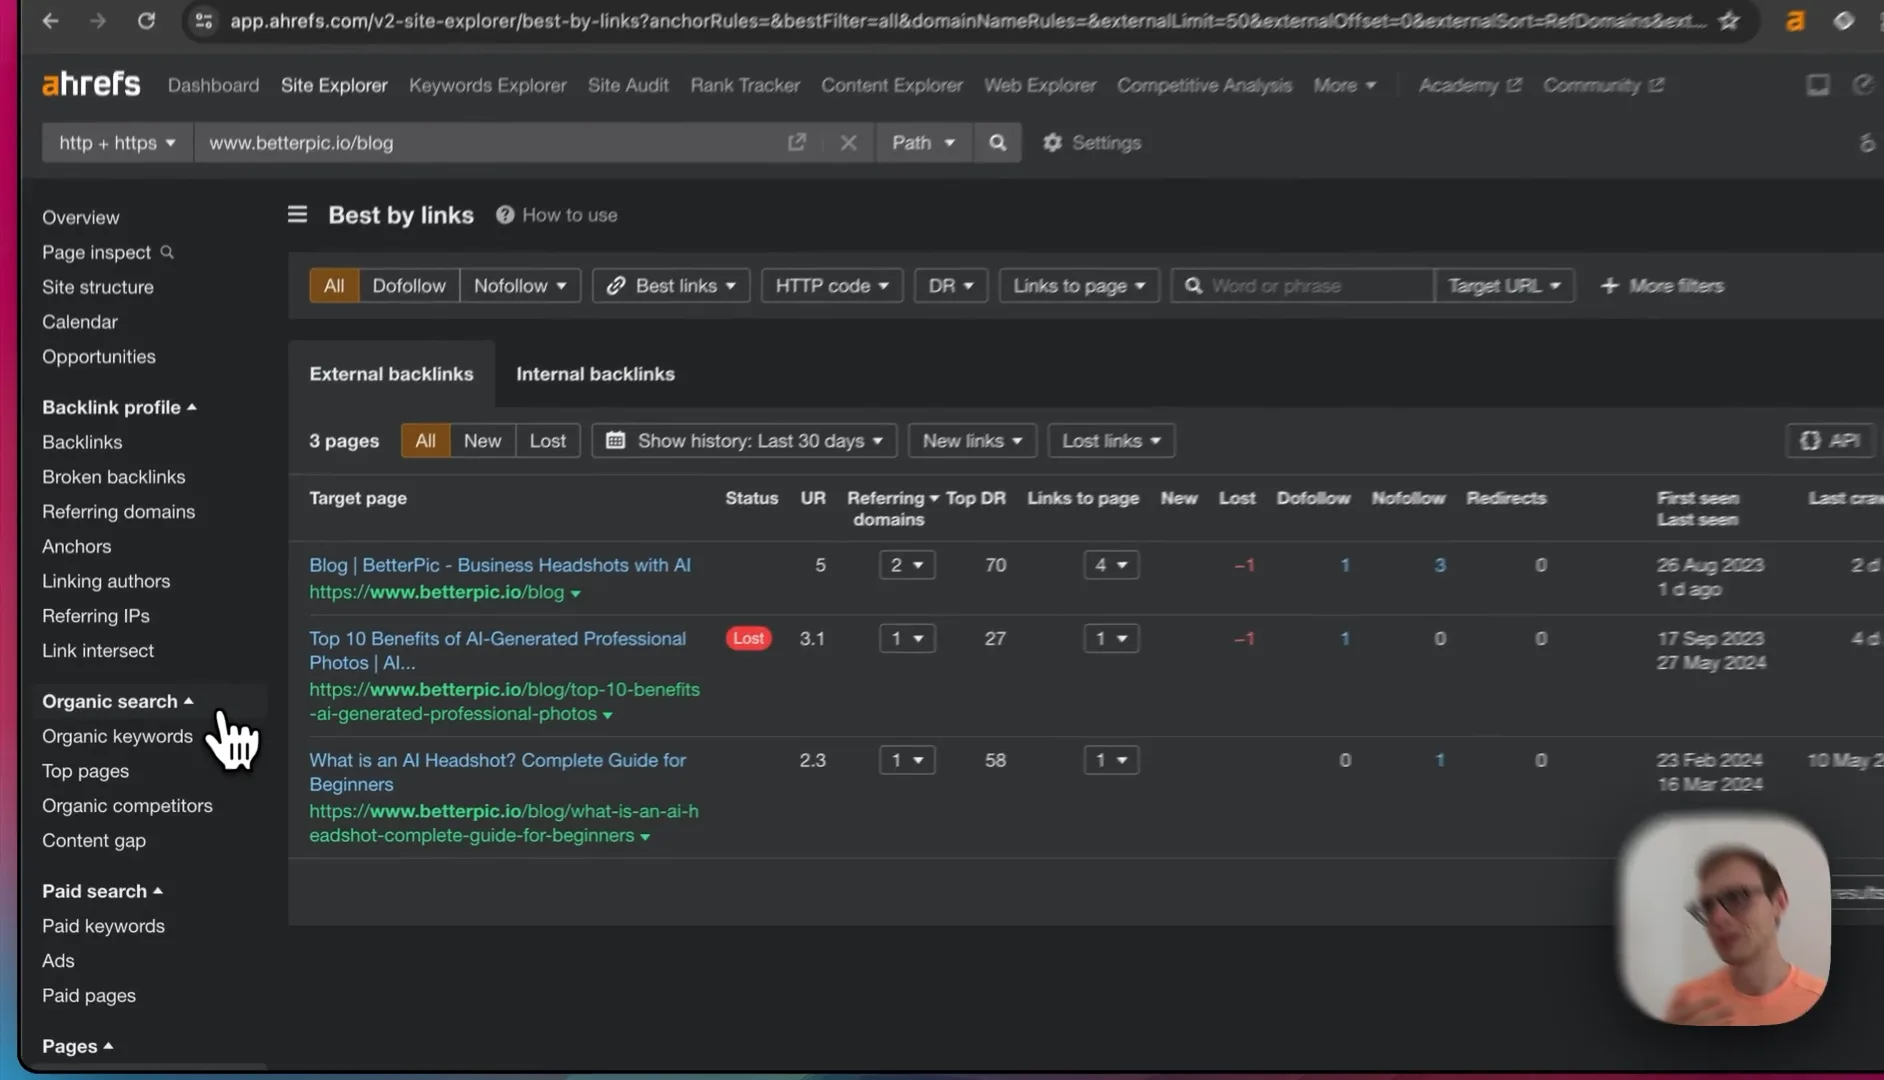Open the DR filter dropdown
Image resolution: width=1884 pixels, height=1080 pixels.
(x=951, y=285)
